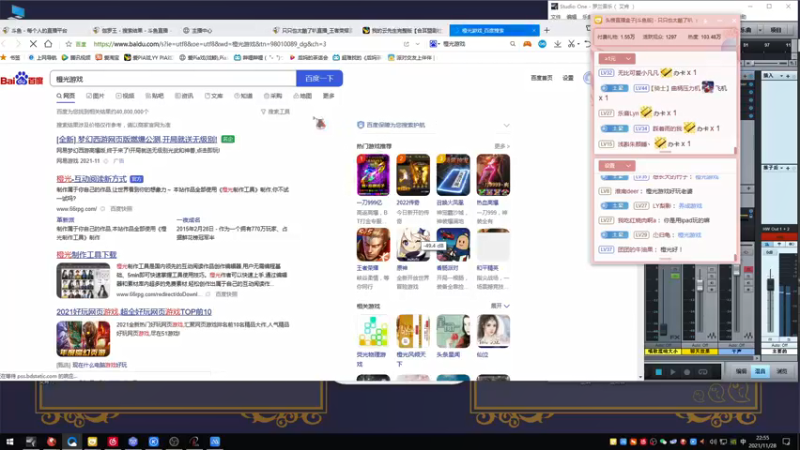The width and height of the screenshot is (800, 450).
Task: Open the downloads arrow icon in toolbar
Action: [557, 44]
